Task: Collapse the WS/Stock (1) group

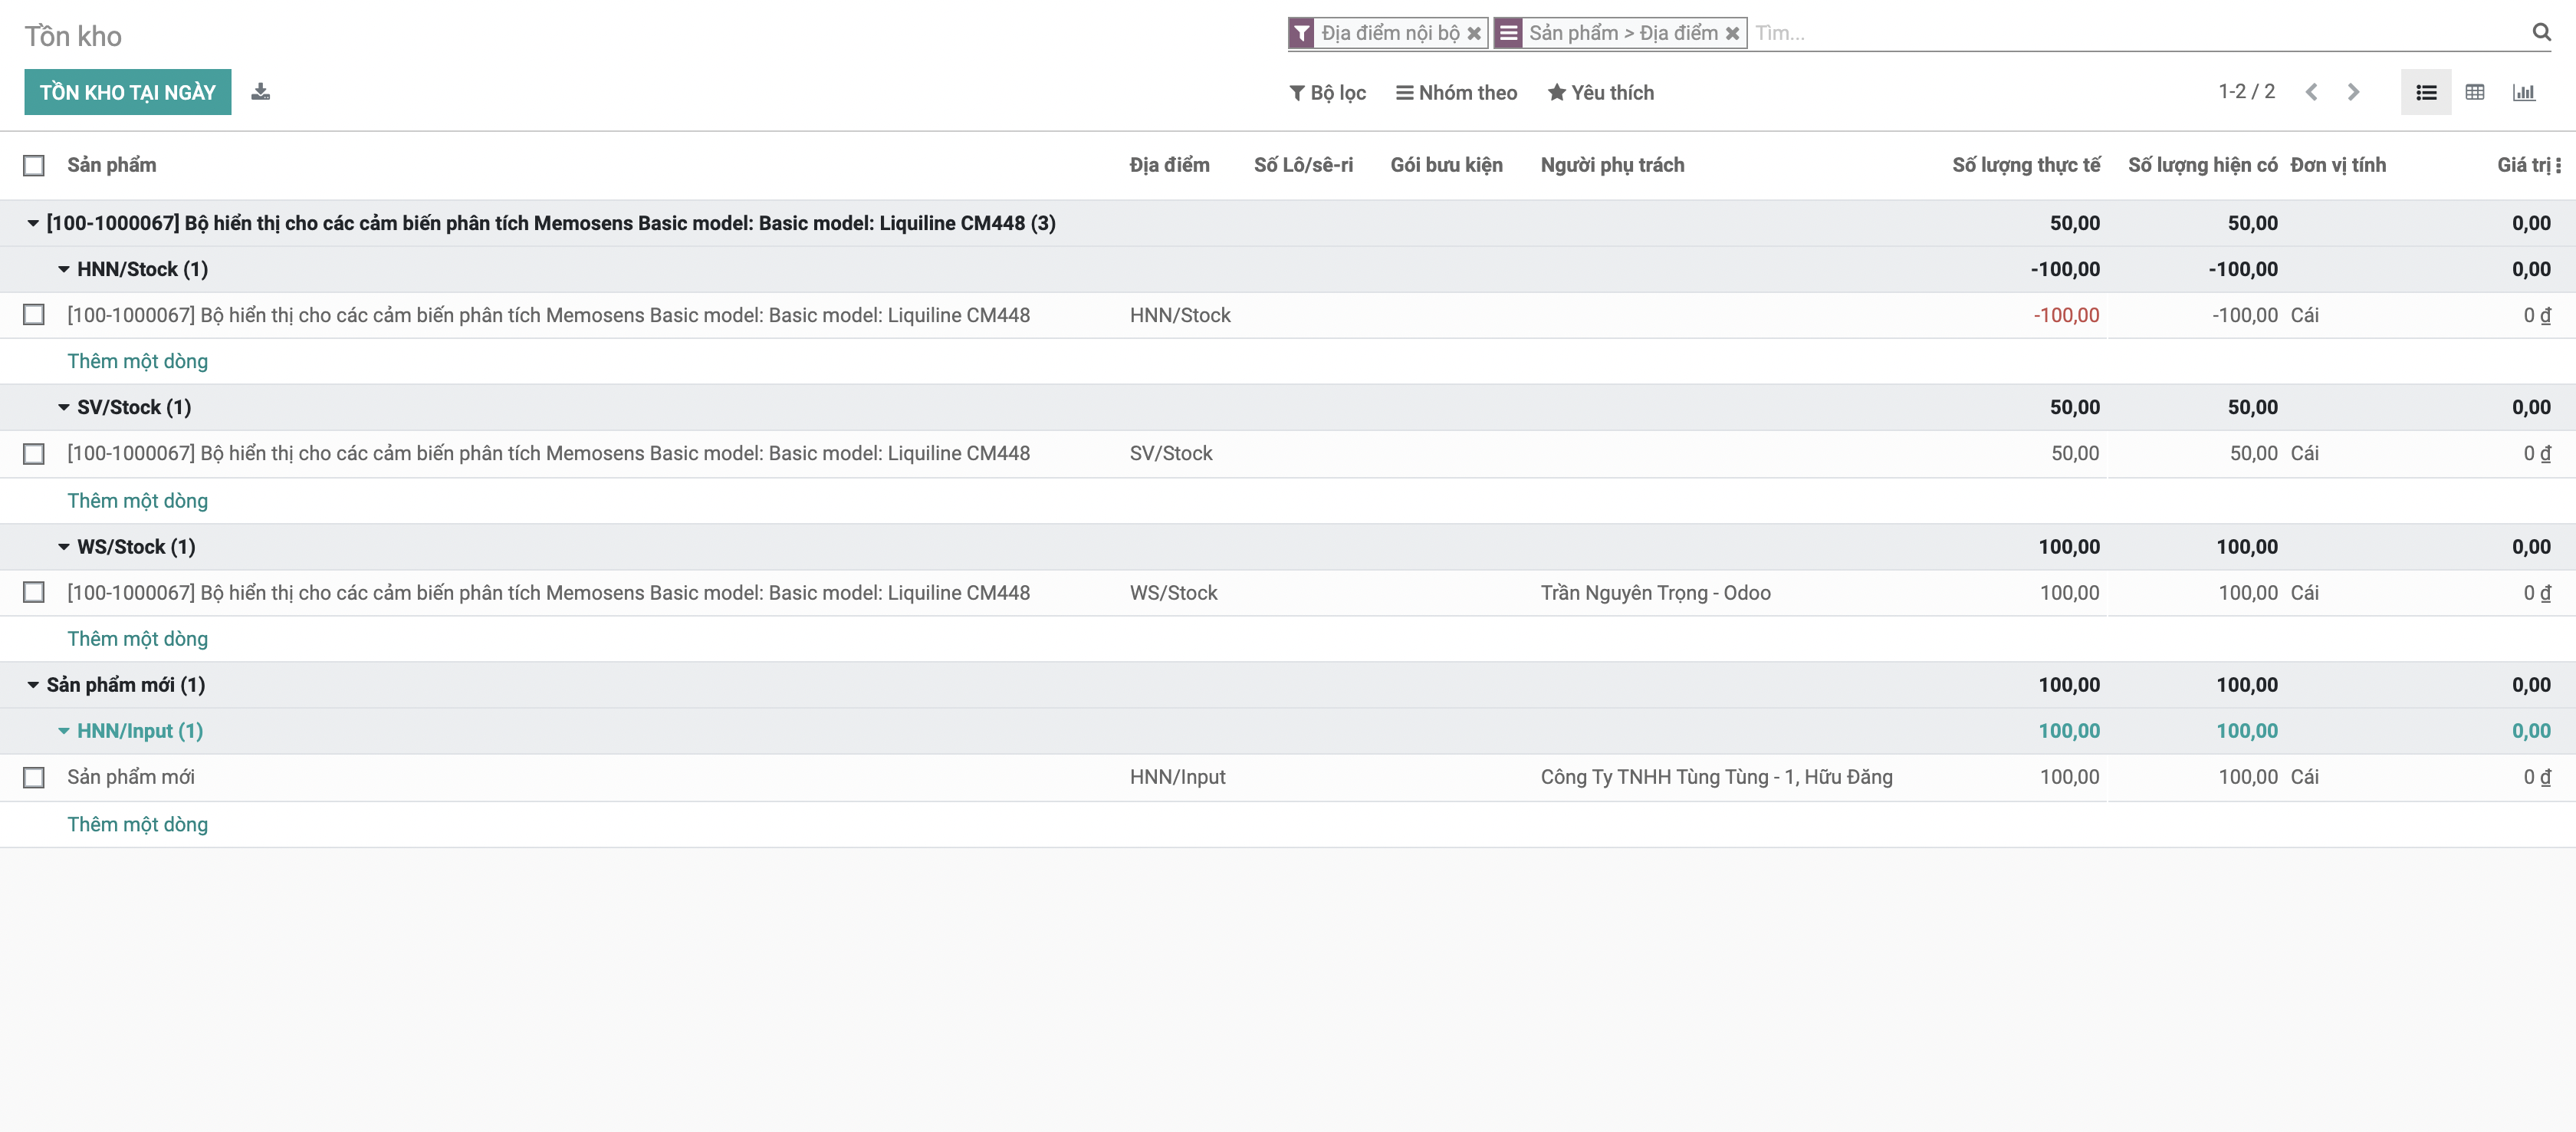Action: click(x=126, y=547)
